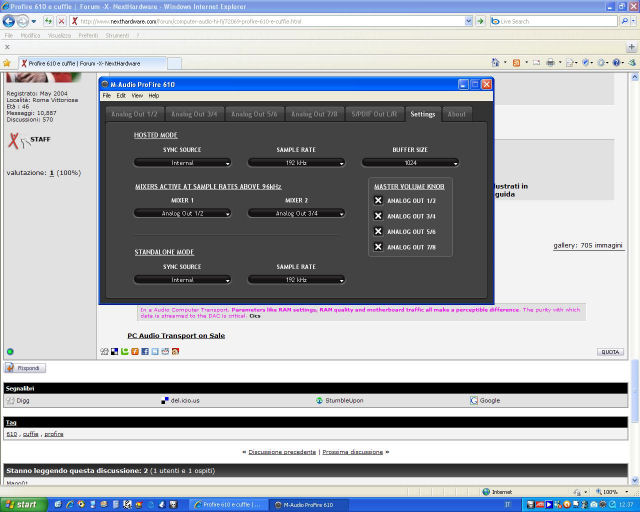Click the green Go arrow next to address bar

[x=480, y=21]
